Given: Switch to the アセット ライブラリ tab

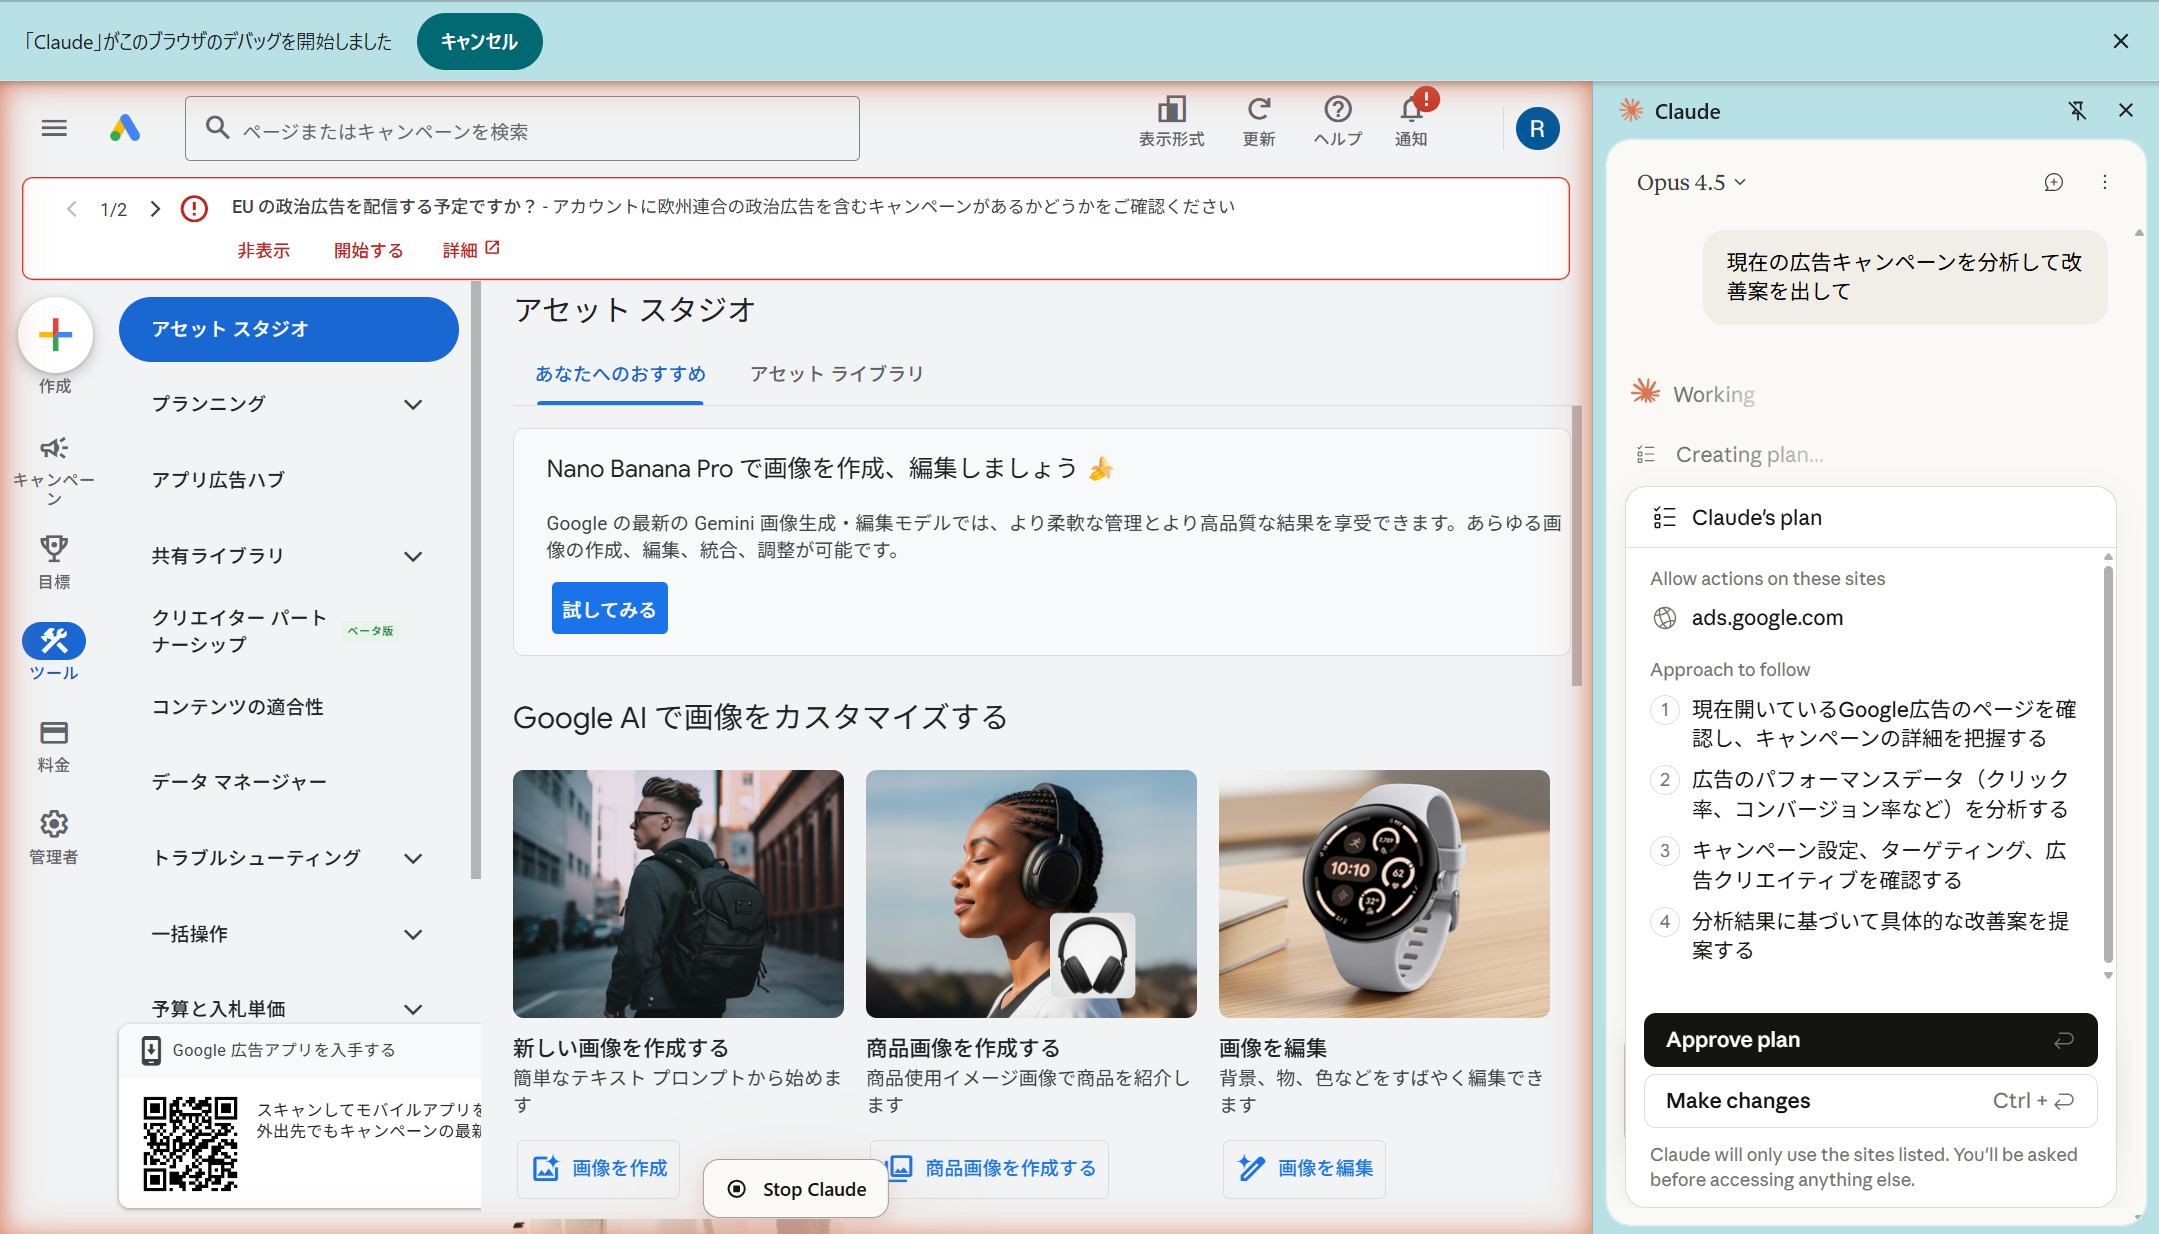Looking at the screenshot, I should (x=836, y=374).
